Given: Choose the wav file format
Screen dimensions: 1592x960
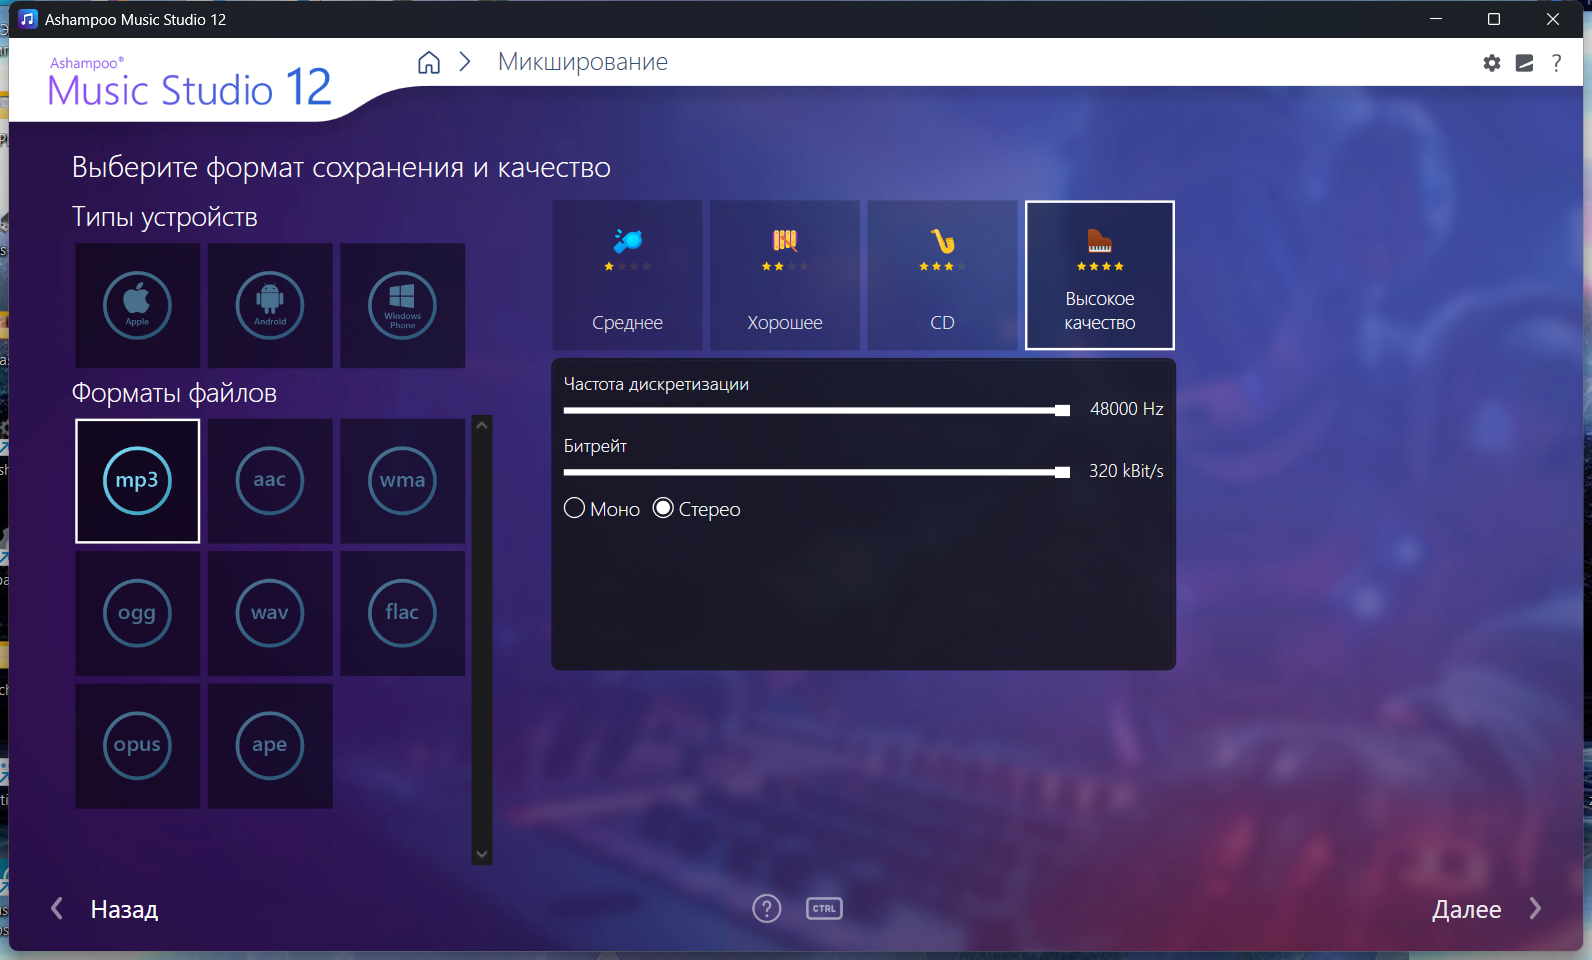Looking at the screenshot, I should click(270, 613).
